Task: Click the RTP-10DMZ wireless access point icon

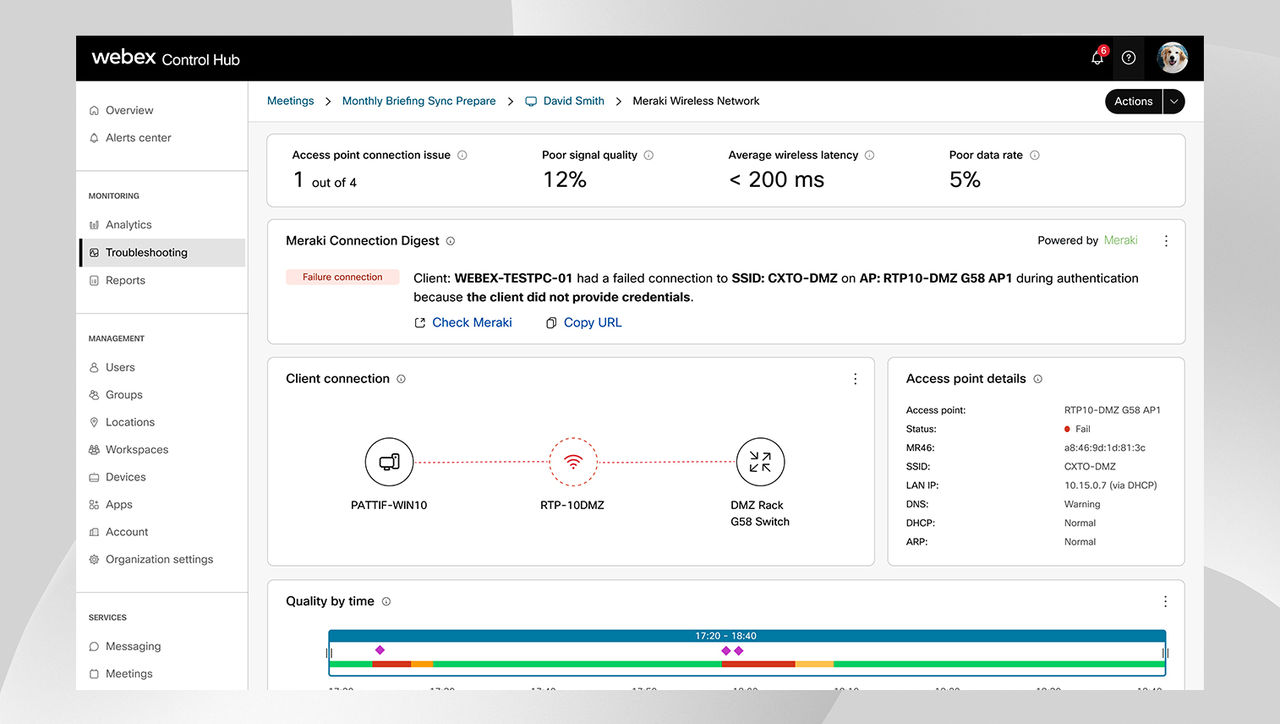Action: pyautogui.click(x=573, y=462)
